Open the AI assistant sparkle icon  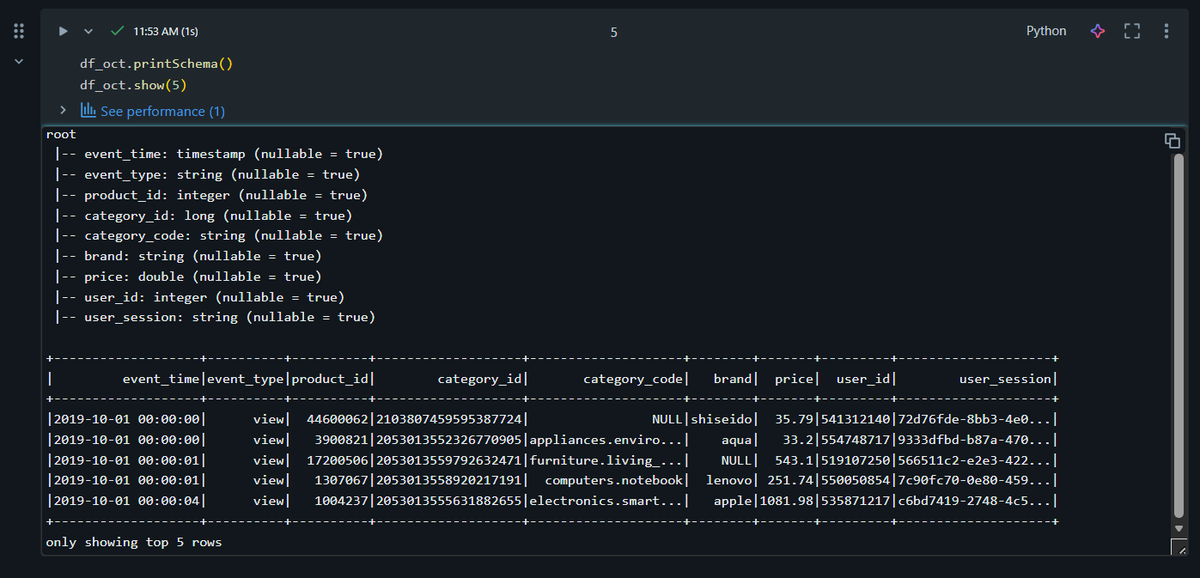[1097, 31]
